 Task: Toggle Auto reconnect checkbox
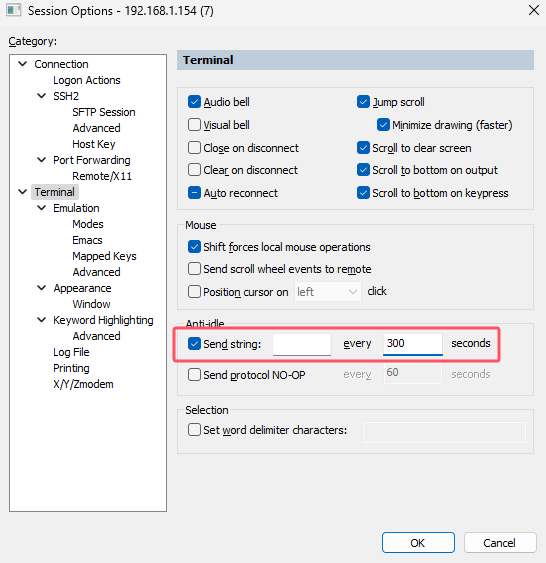[x=194, y=193]
